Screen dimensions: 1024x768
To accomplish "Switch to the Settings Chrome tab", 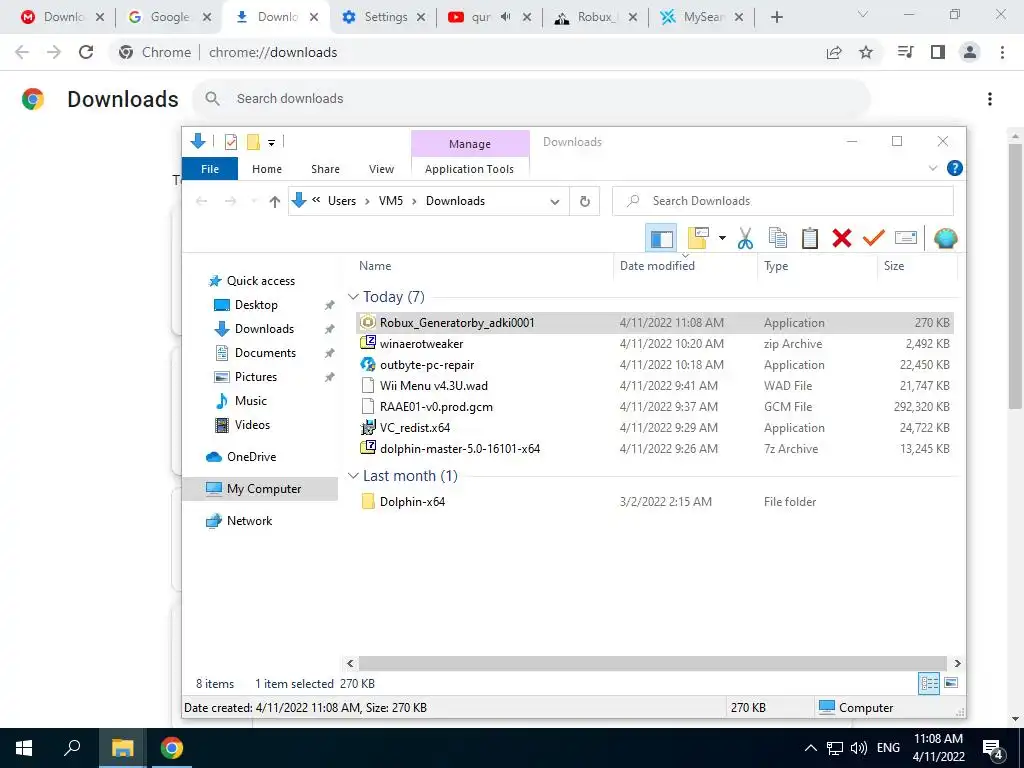I will click(x=385, y=17).
